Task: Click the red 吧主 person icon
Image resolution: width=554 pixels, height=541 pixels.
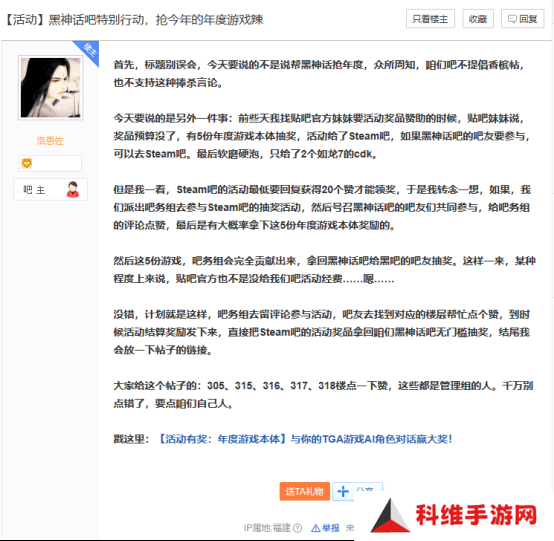Action: [x=73, y=189]
